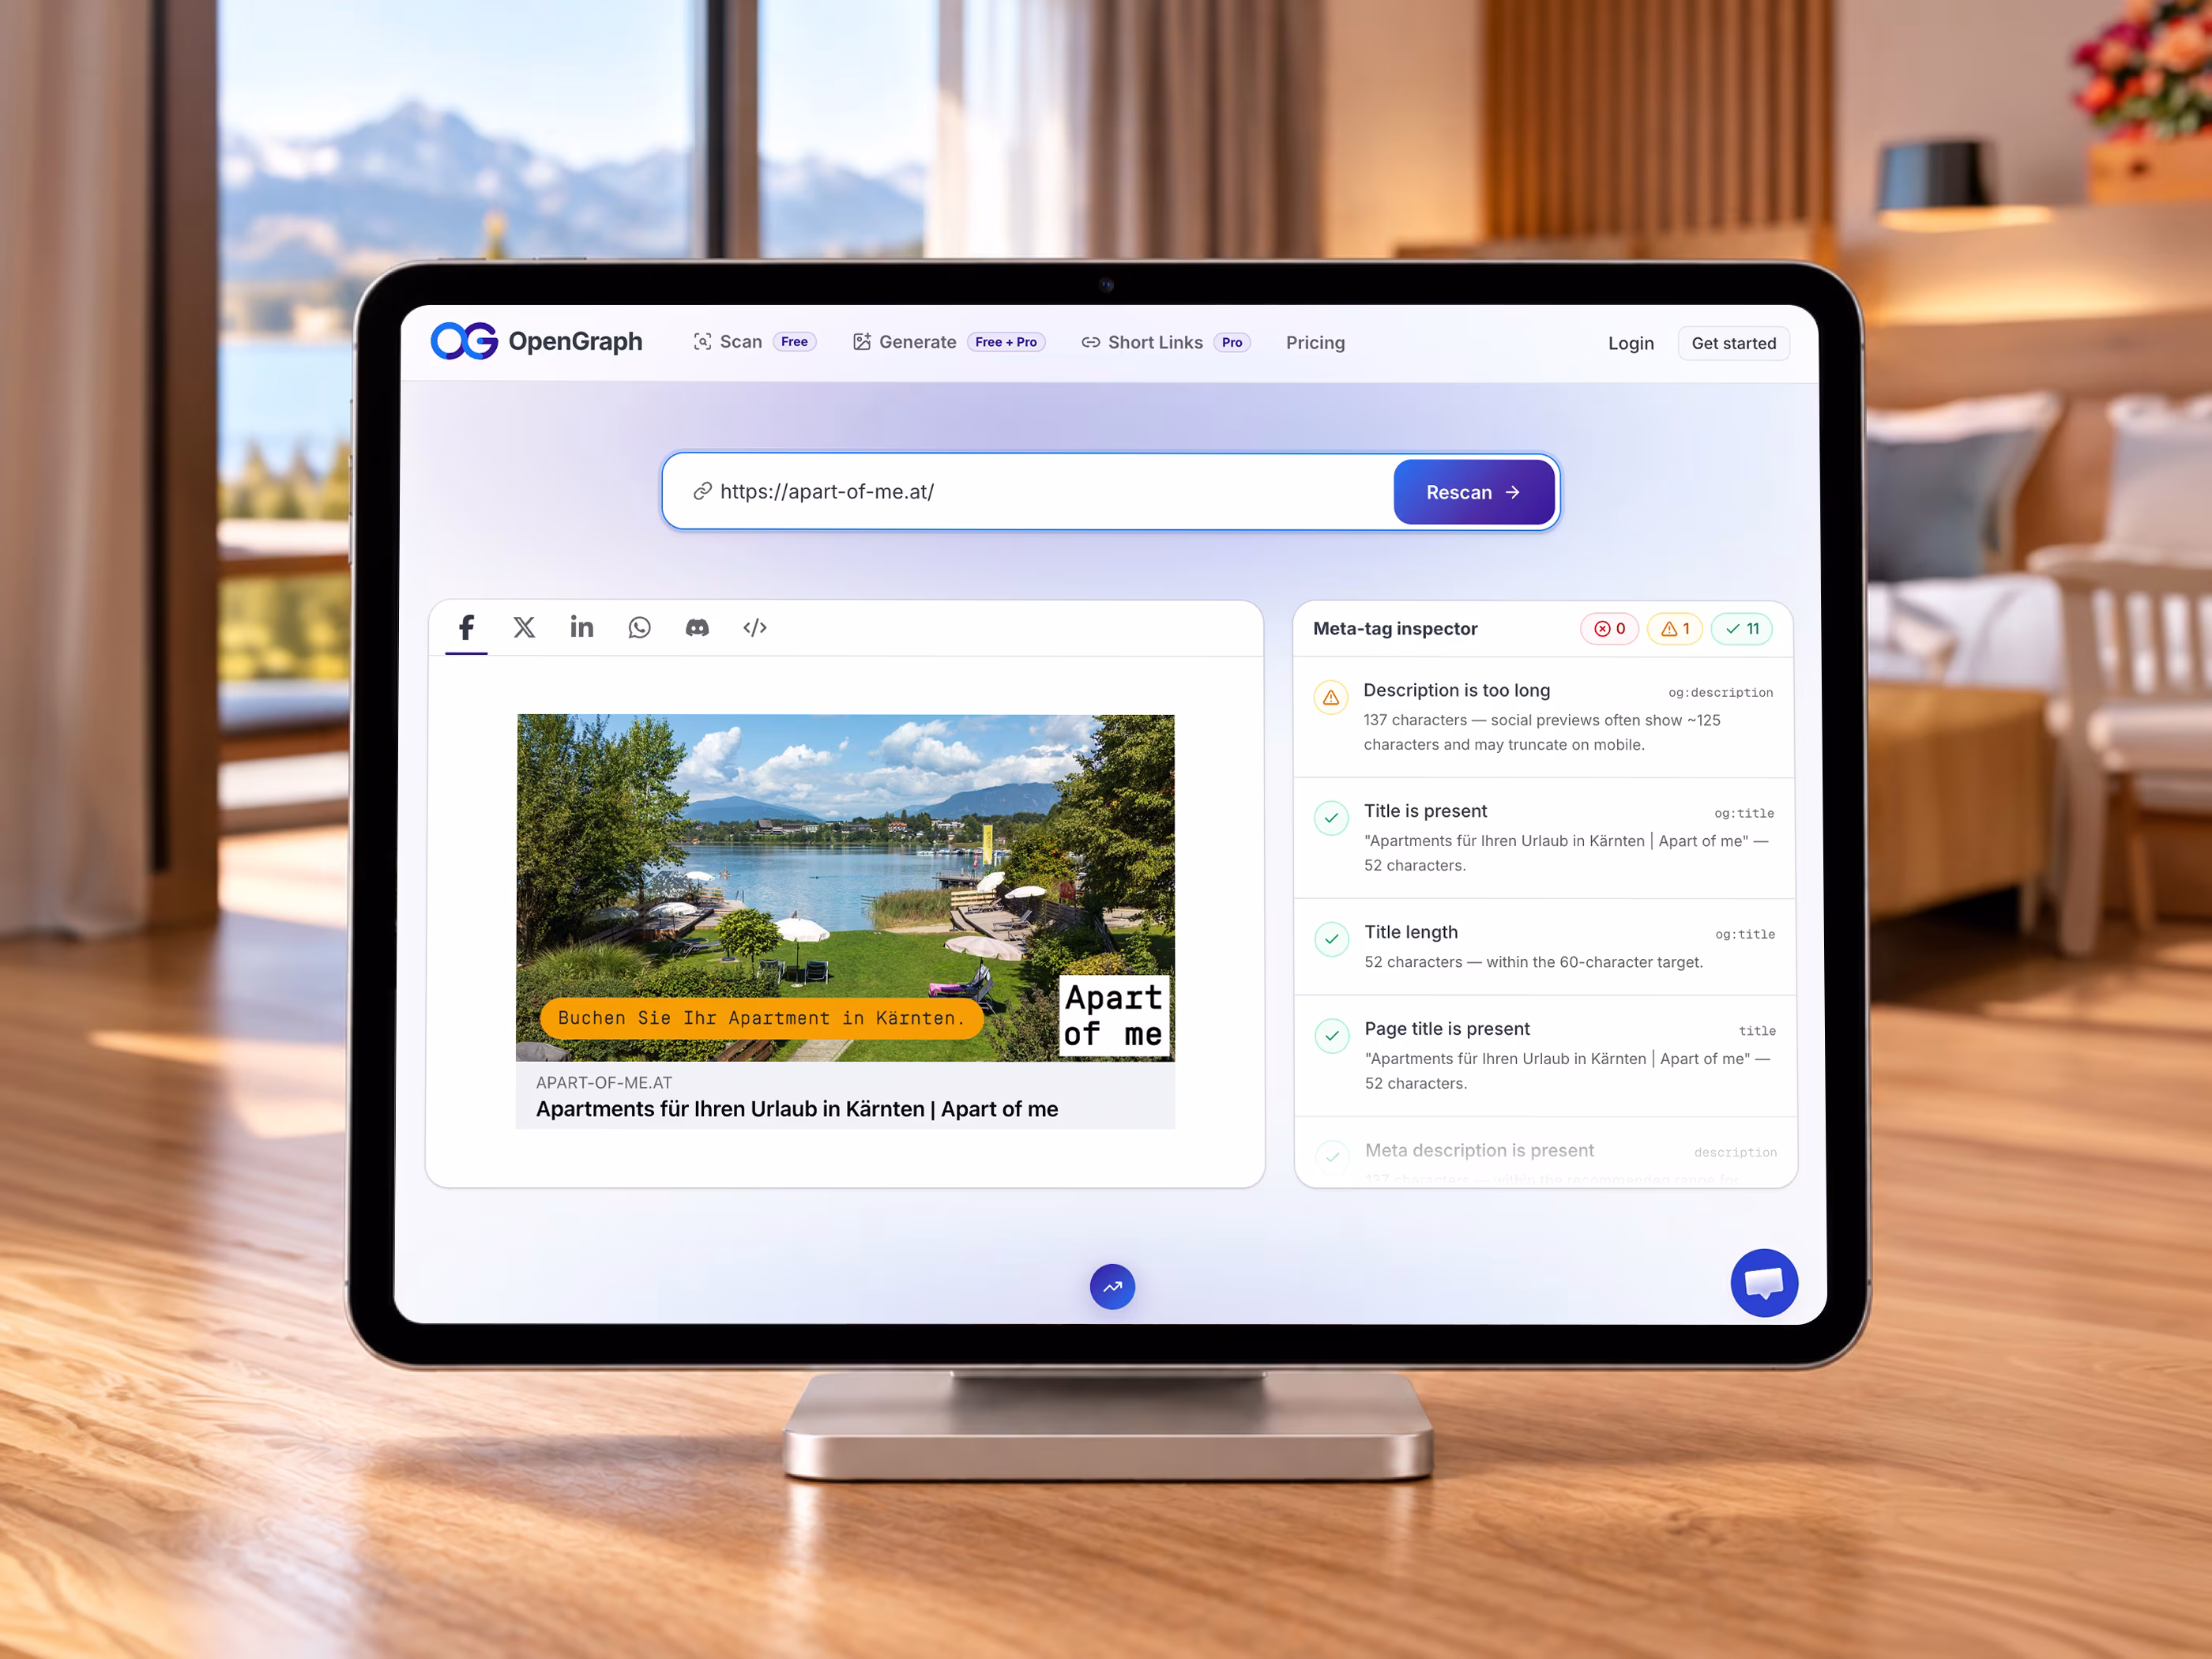Switch to the WhatsApp preview tab
Image resolution: width=2212 pixels, height=1659 pixels.
pyautogui.click(x=639, y=628)
